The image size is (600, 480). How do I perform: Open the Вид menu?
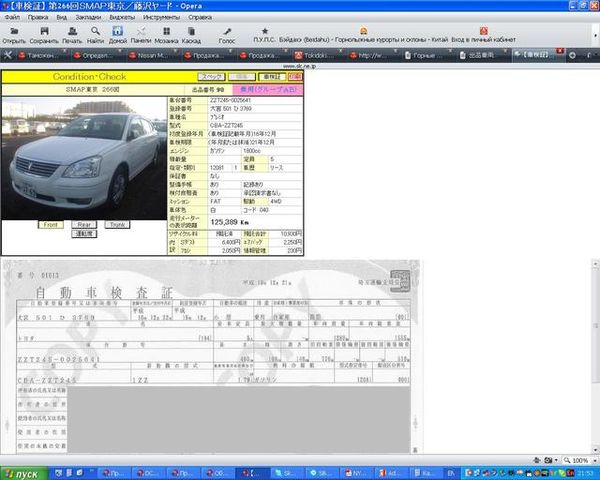[62, 17]
